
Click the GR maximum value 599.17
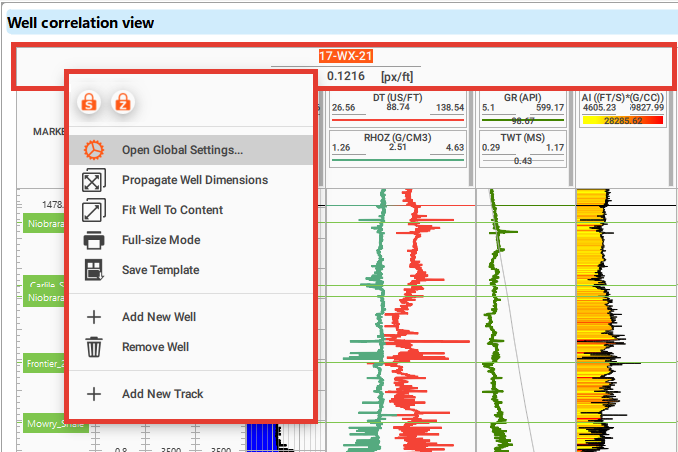pos(550,107)
